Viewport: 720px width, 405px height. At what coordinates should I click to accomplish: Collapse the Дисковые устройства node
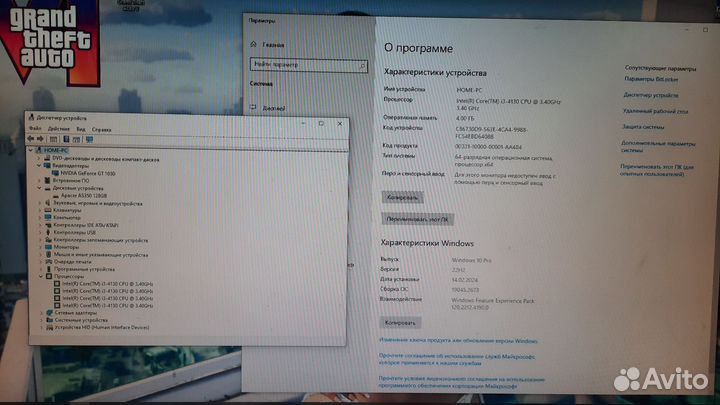(39, 188)
